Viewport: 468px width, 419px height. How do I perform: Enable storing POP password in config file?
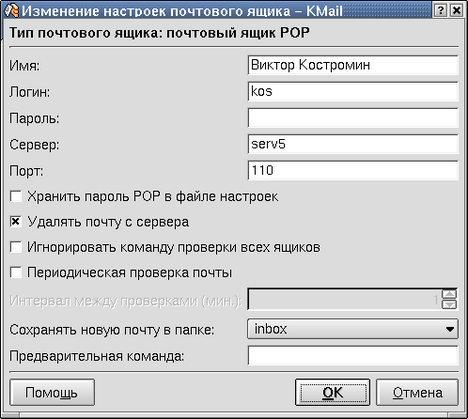tap(16, 196)
